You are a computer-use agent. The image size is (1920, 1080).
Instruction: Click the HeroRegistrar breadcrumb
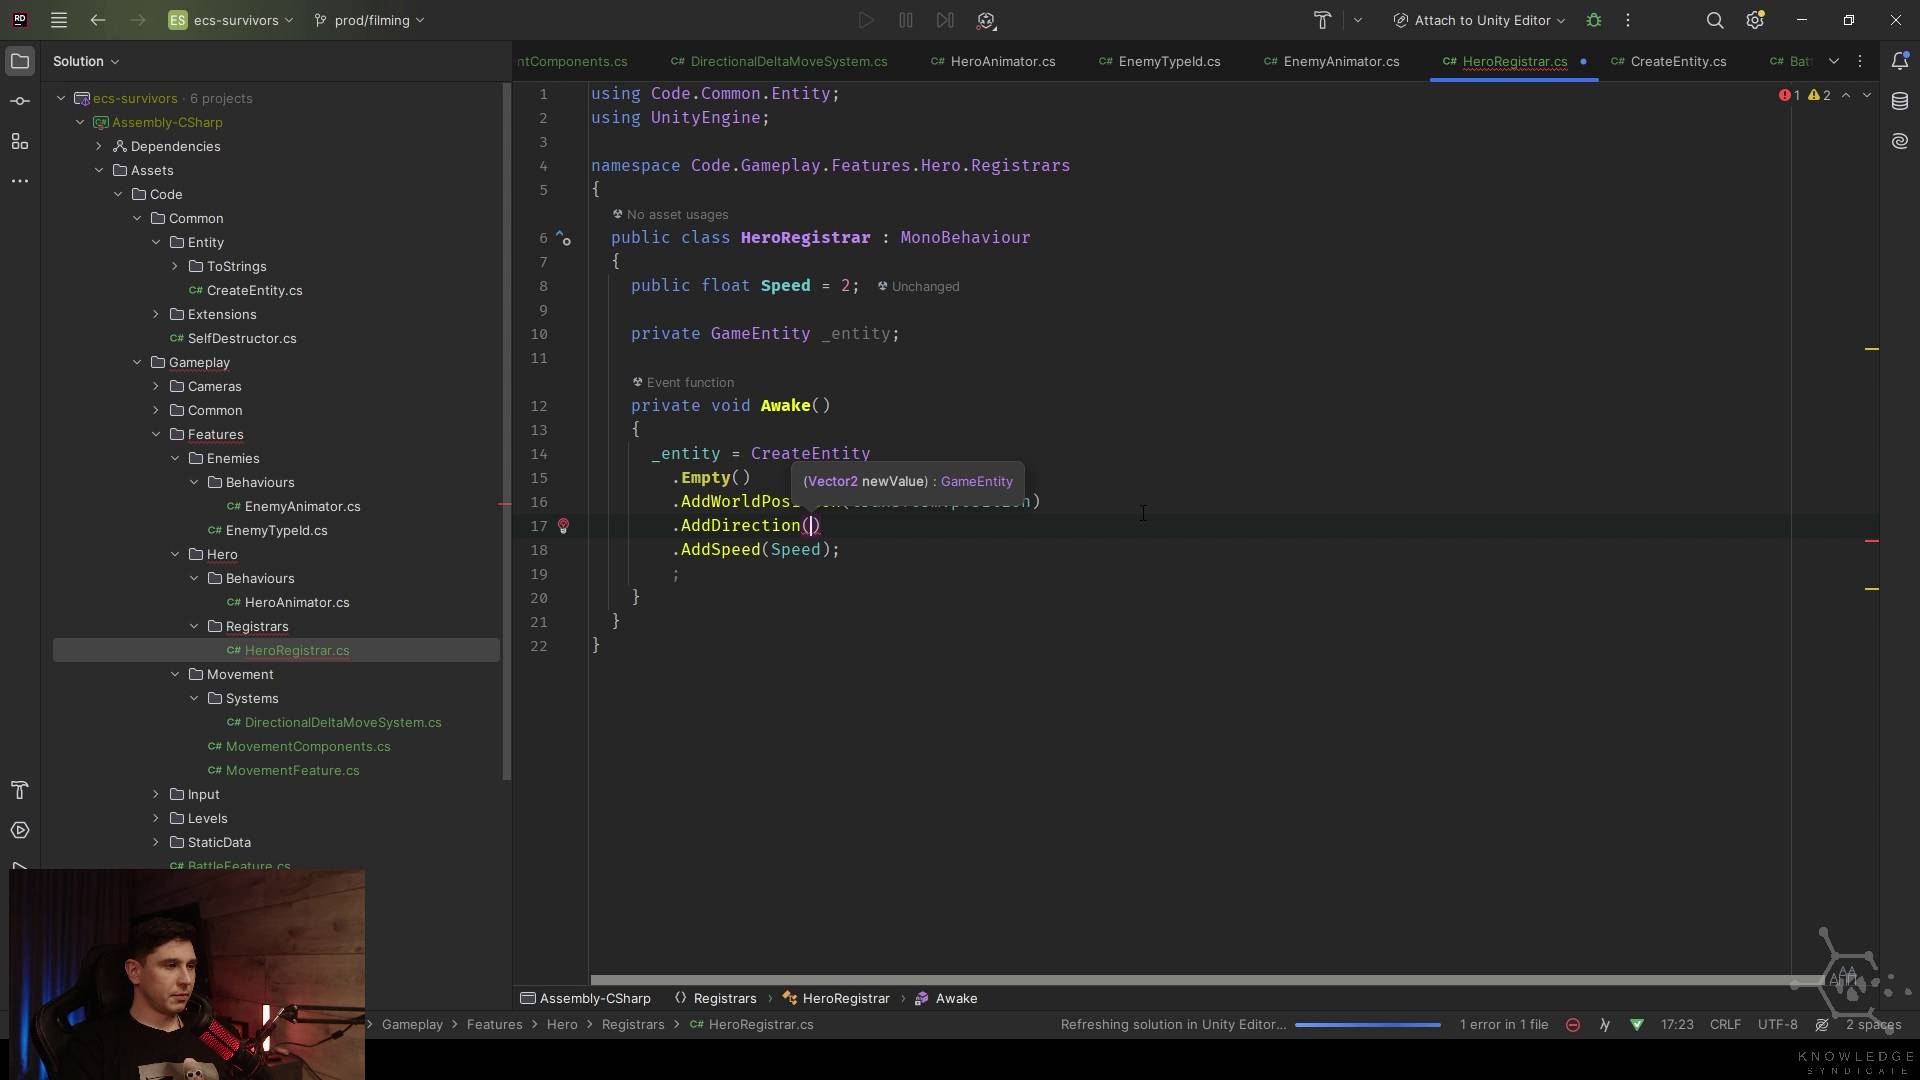(845, 999)
